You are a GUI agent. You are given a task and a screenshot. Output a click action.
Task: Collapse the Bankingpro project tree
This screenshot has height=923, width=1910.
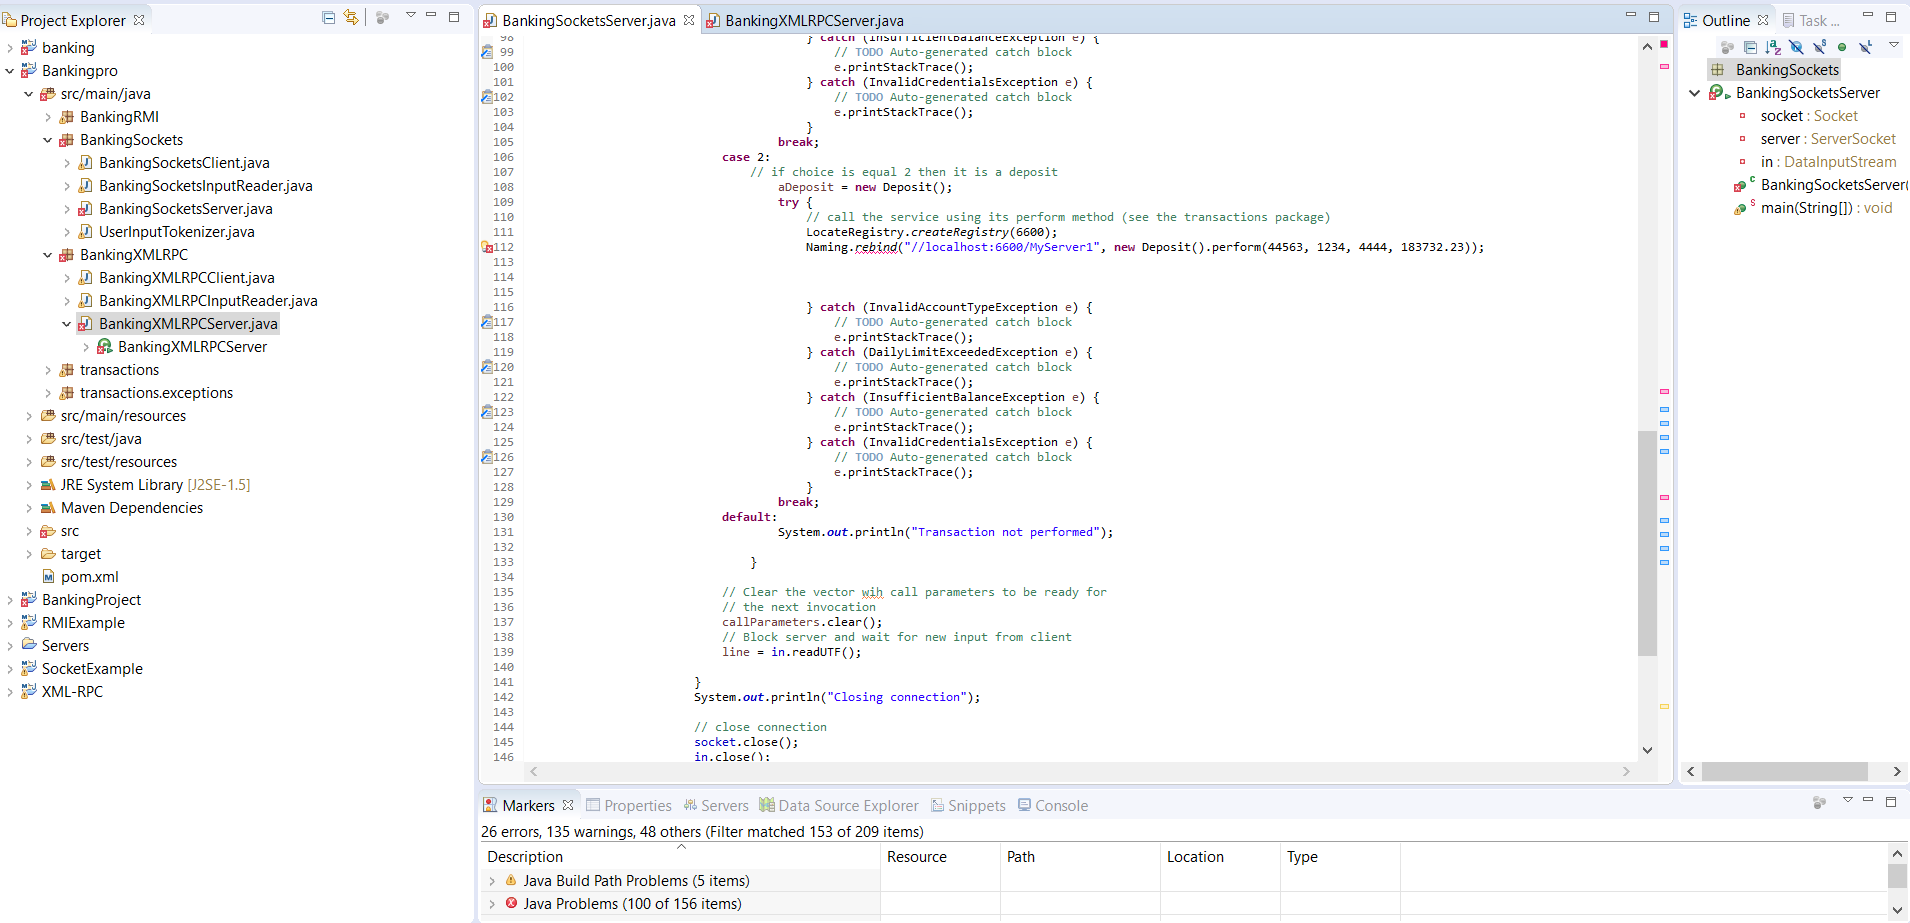coord(10,71)
